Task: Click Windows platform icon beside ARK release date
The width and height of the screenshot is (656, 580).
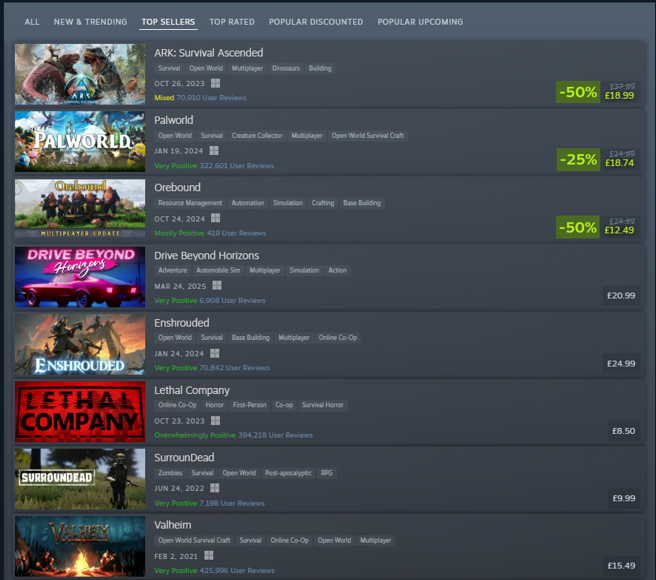Action: click(215, 83)
